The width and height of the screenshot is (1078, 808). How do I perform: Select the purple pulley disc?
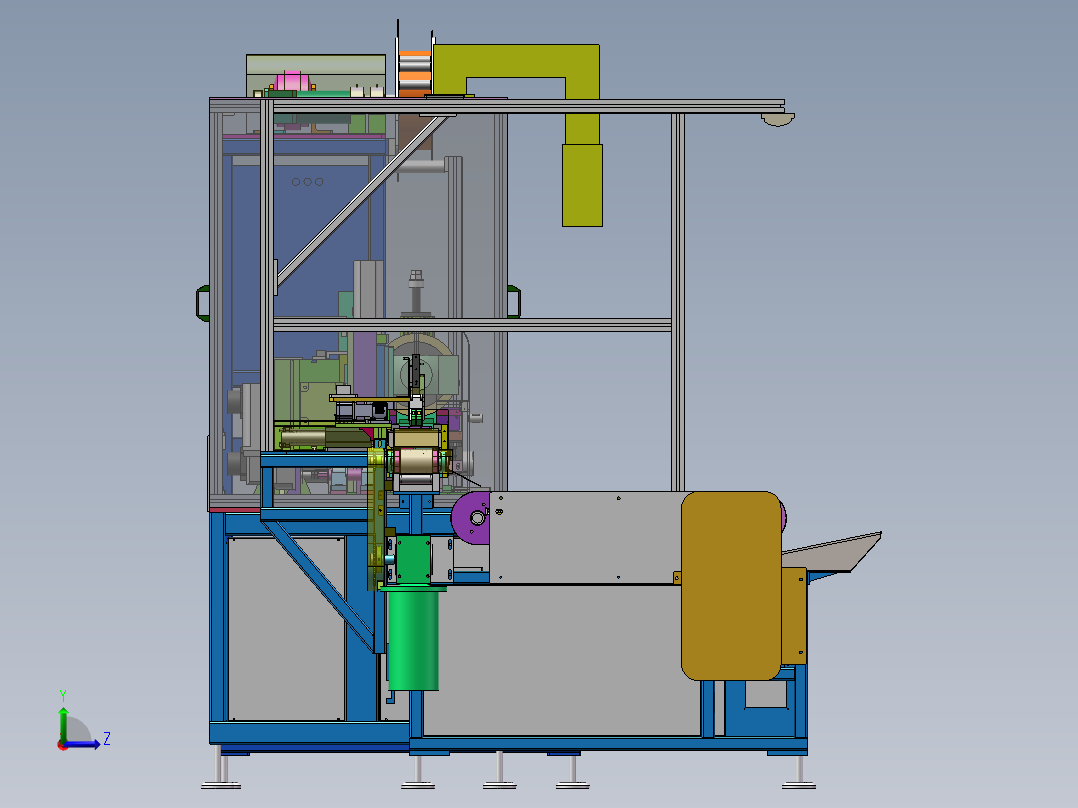click(x=471, y=517)
